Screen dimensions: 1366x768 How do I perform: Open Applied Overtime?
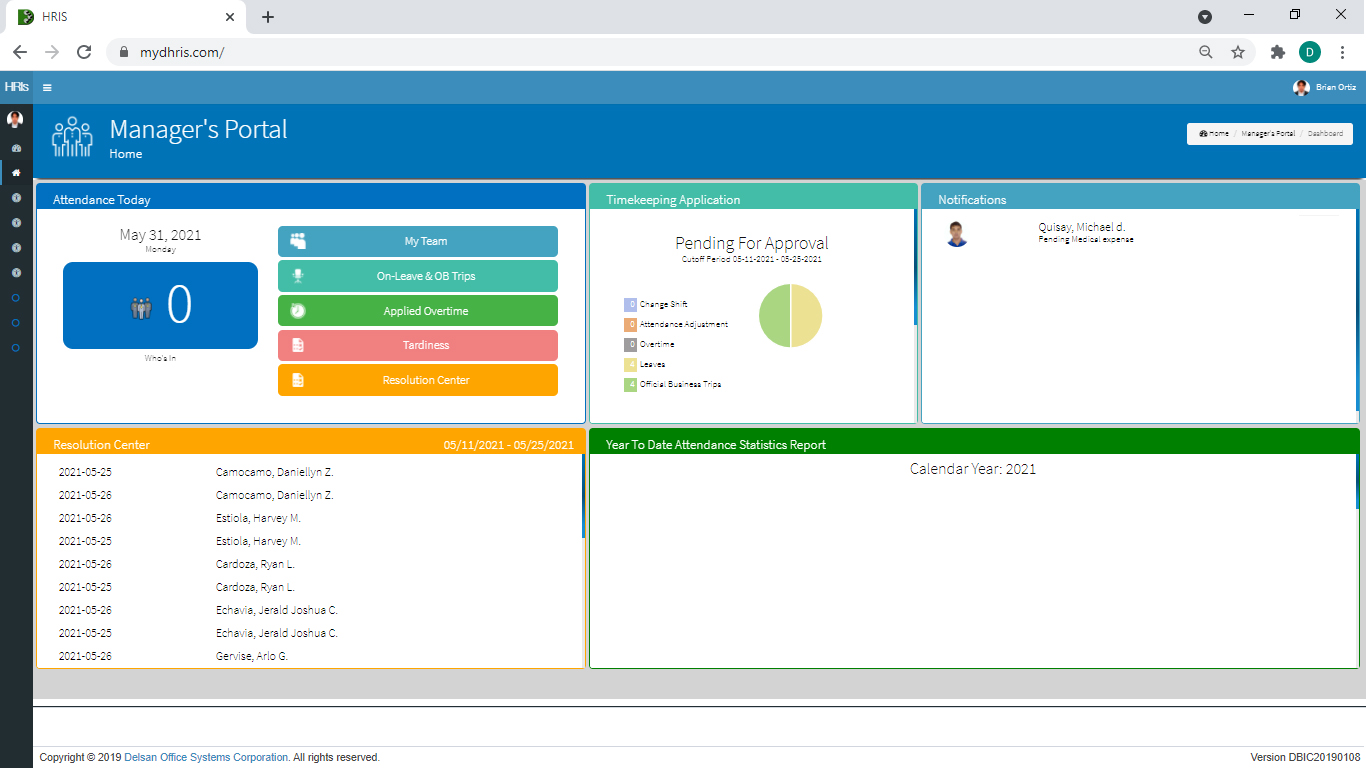pyautogui.click(x=418, y=311)
